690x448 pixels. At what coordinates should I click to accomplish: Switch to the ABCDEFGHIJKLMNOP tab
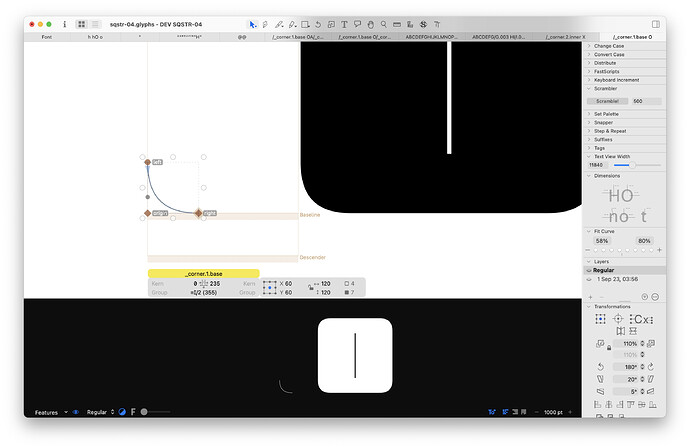pyautogui.click(x=431, y=37)
